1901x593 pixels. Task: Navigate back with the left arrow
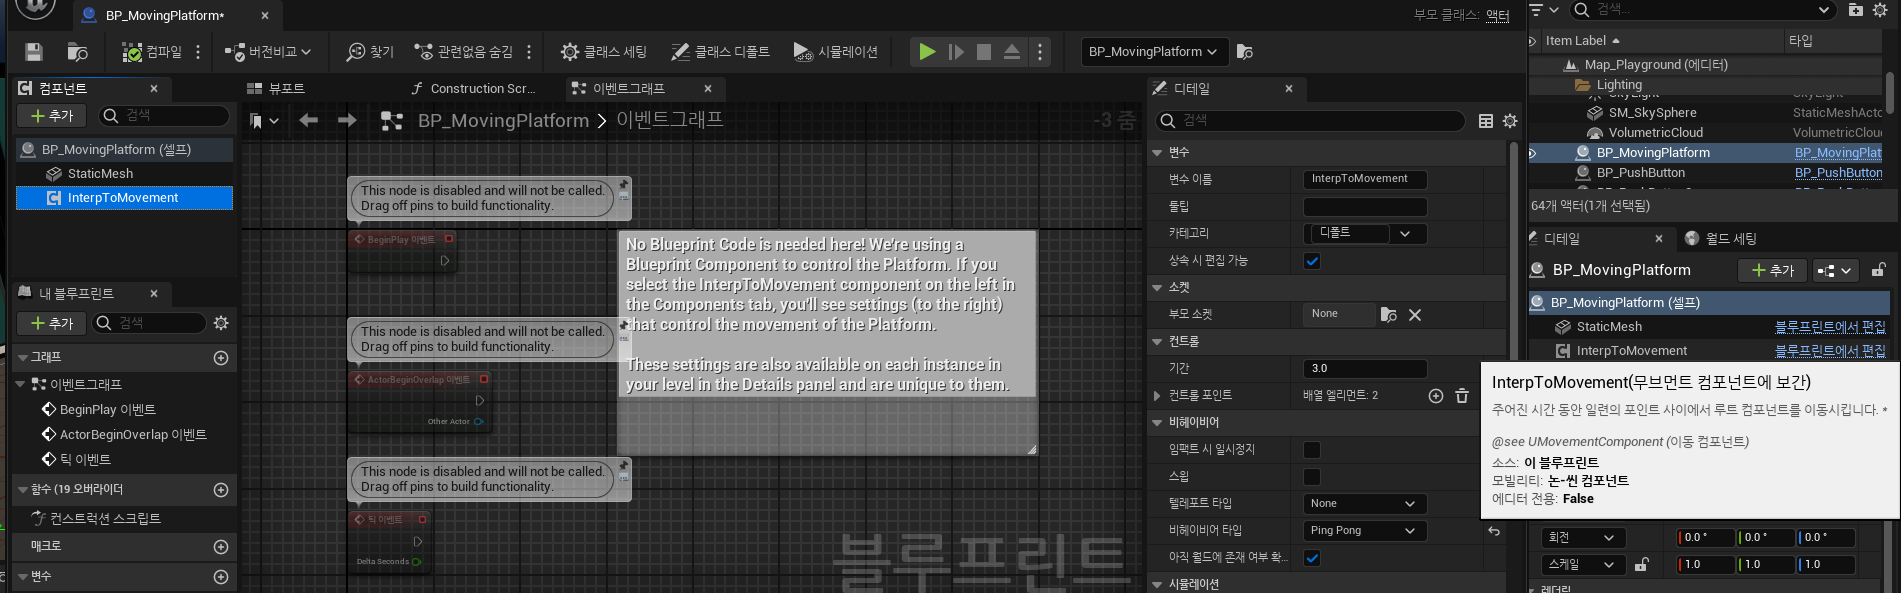click(309, 121)
